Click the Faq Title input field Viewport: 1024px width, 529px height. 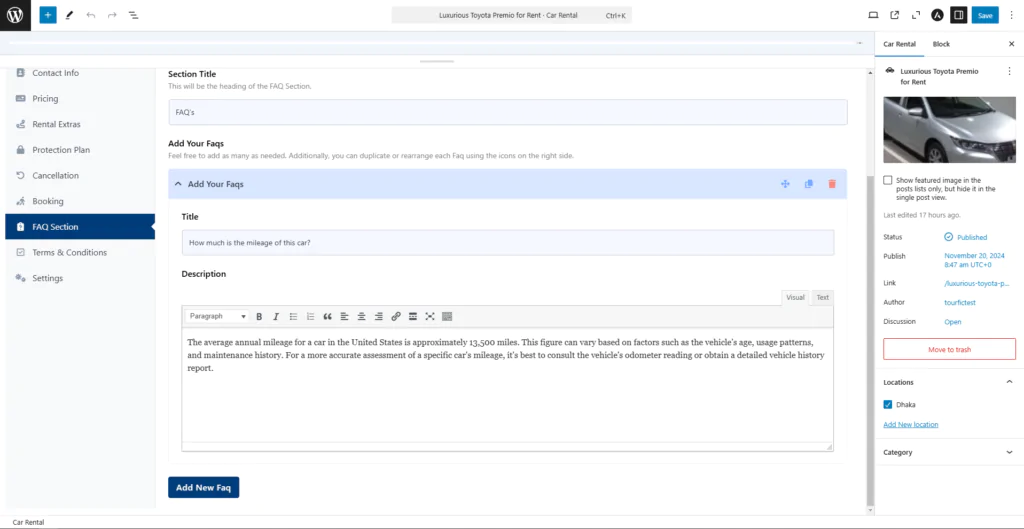tap(507, 242)
